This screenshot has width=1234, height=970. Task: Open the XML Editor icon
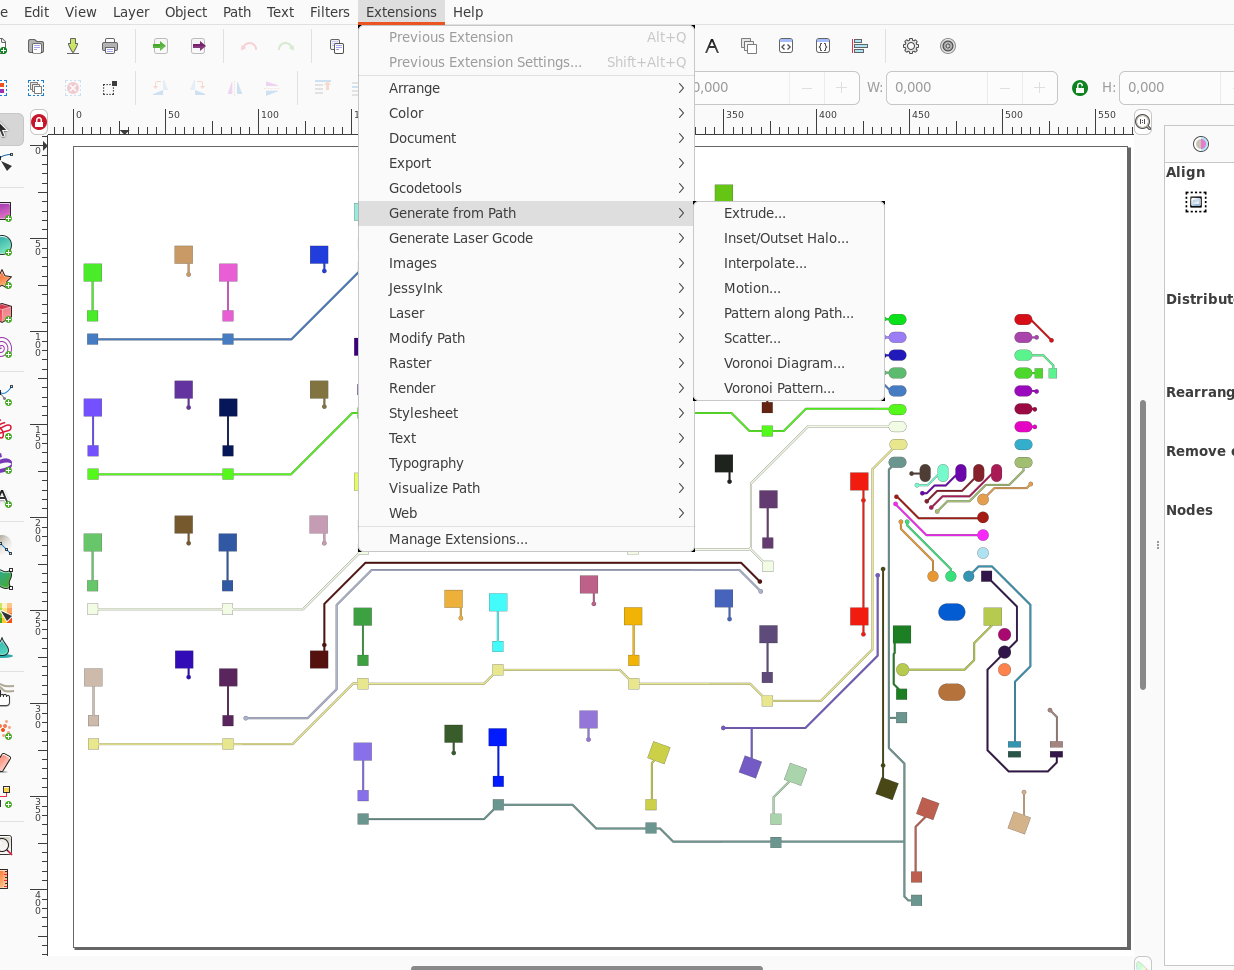point(786,46)
